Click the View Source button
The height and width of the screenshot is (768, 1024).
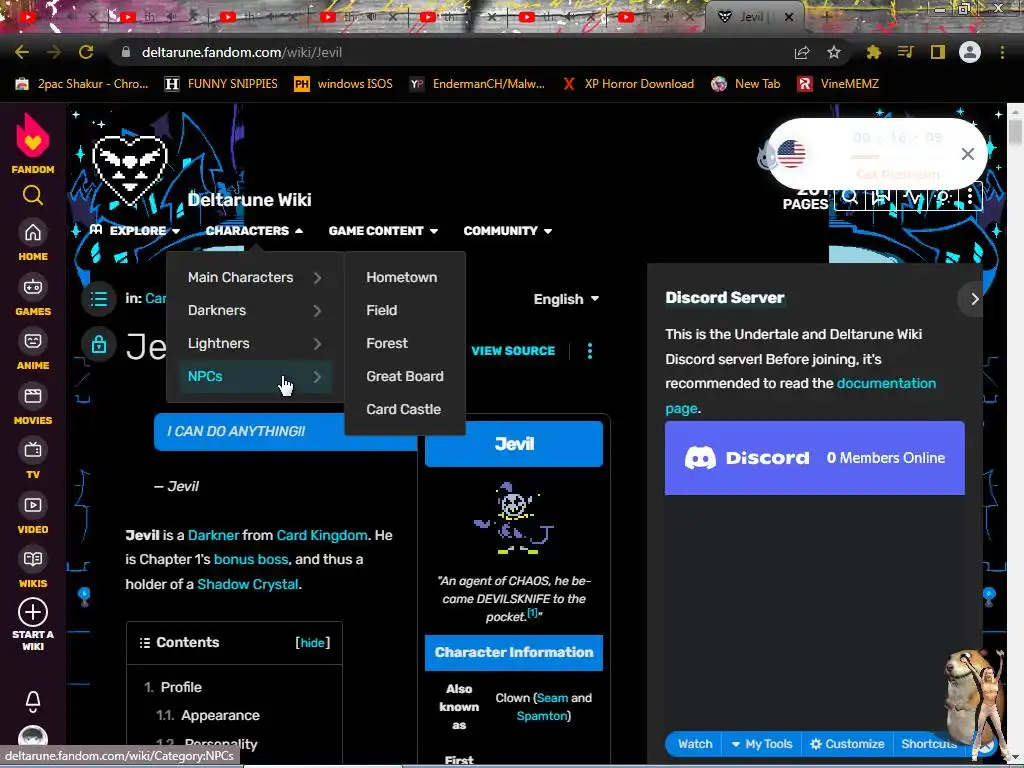coord(513,351)
